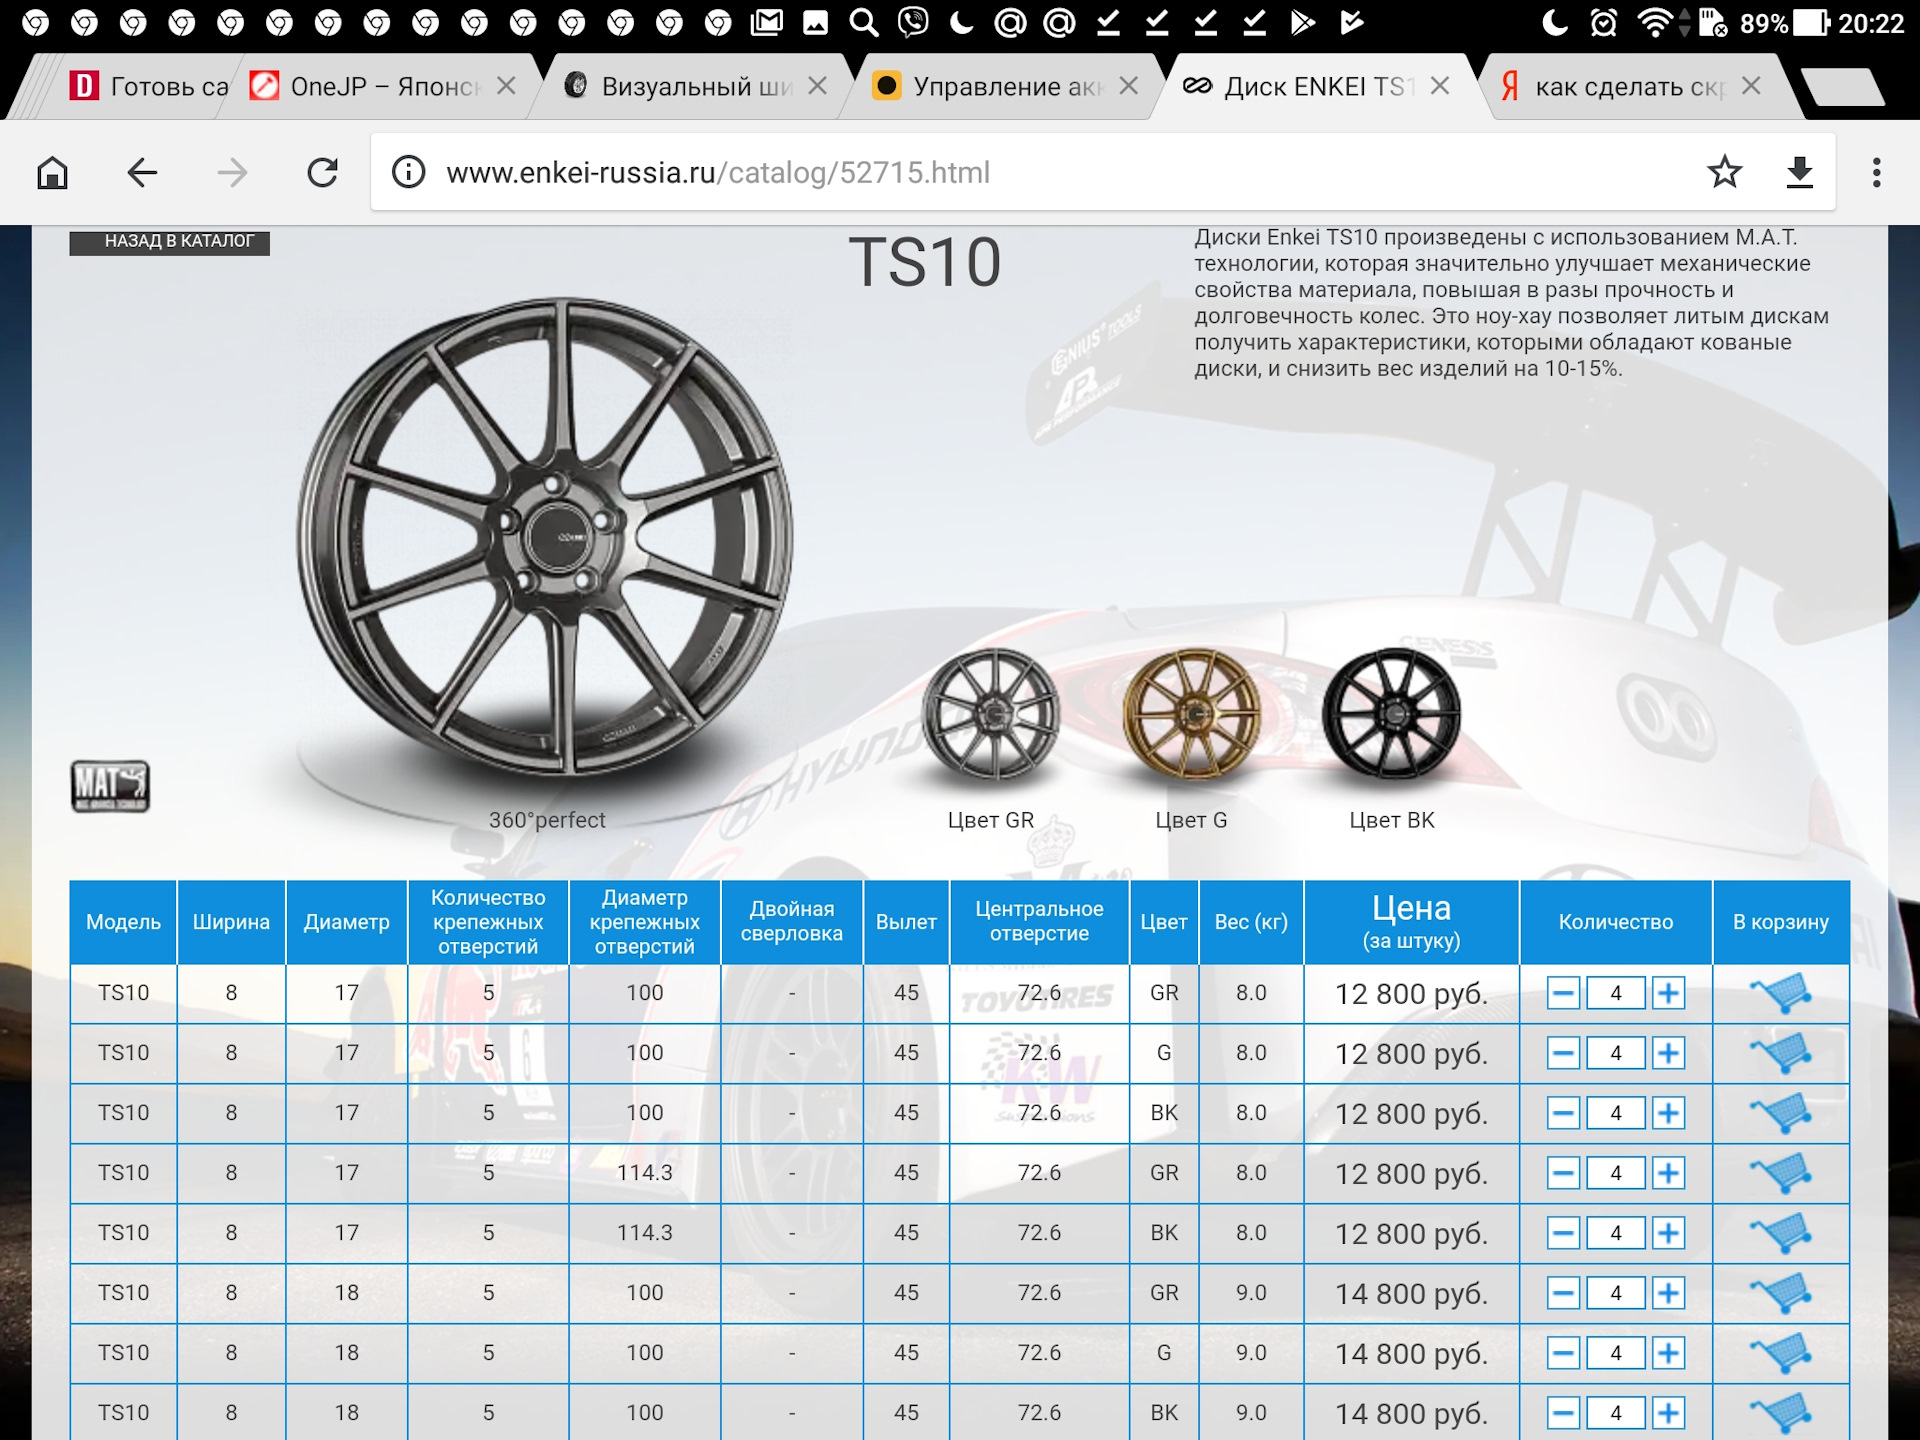Add first BK 17 row to cart
This screenshot has height=1440, width=1920.
[1781, 1113]
